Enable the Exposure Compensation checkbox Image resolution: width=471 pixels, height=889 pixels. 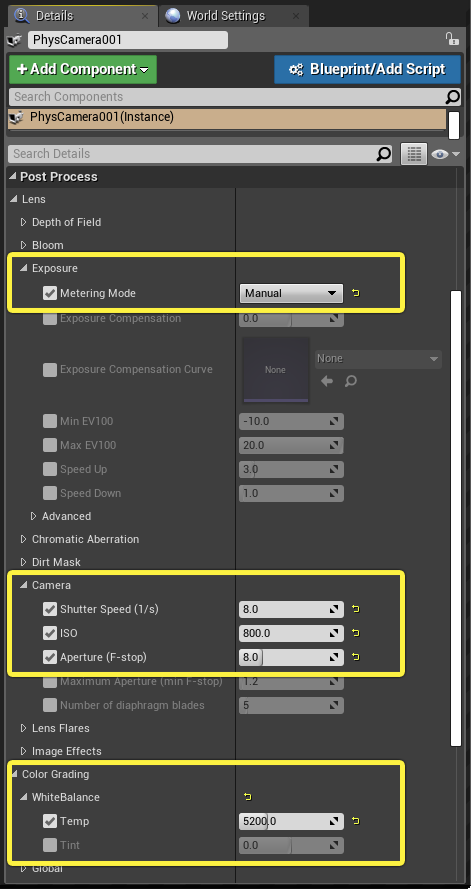coord(50,318)
